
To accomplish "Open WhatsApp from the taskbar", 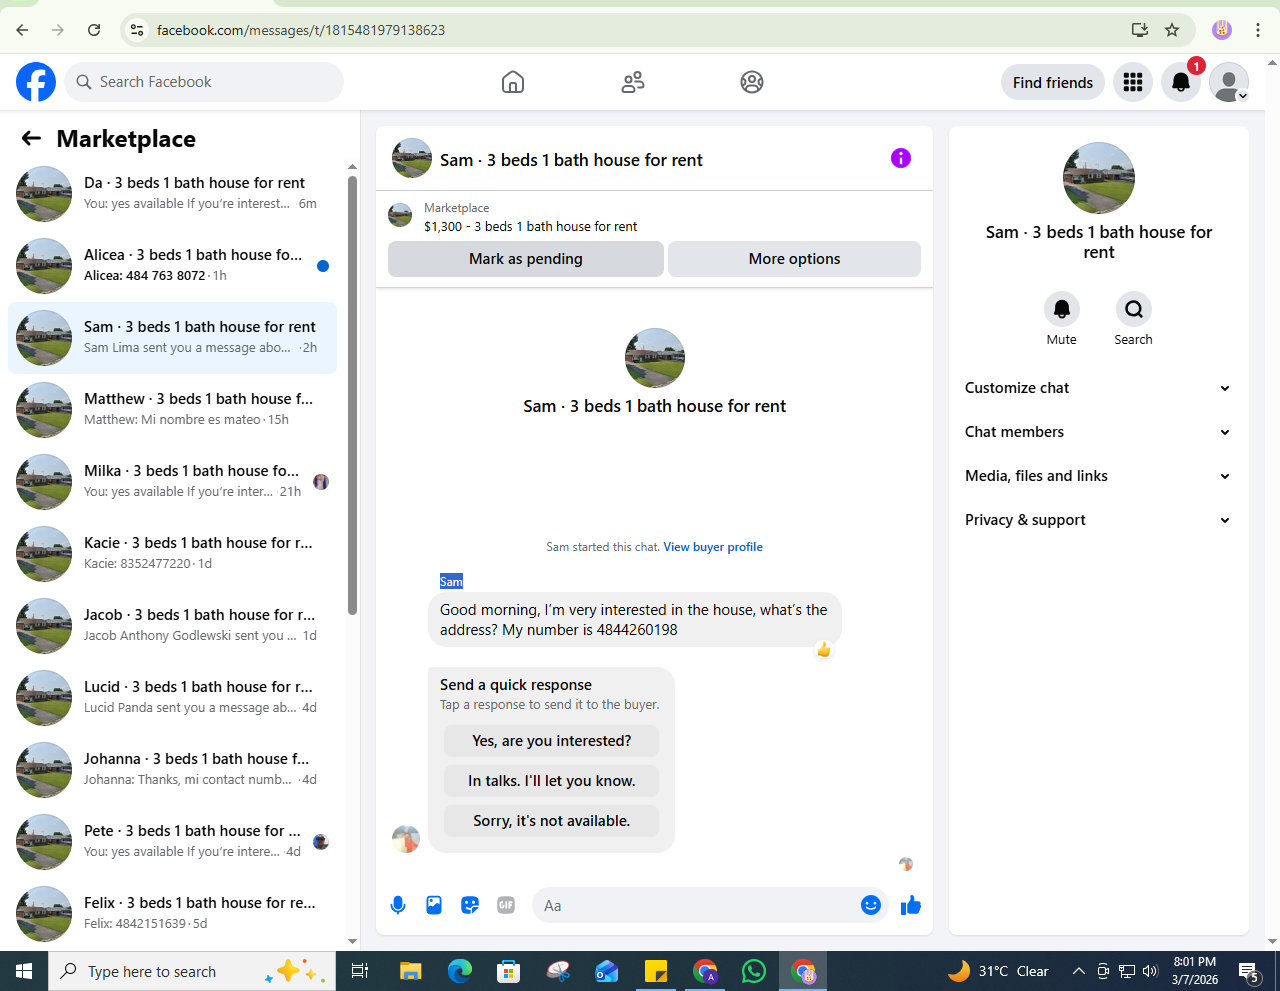I will click(x=753, y=971).
